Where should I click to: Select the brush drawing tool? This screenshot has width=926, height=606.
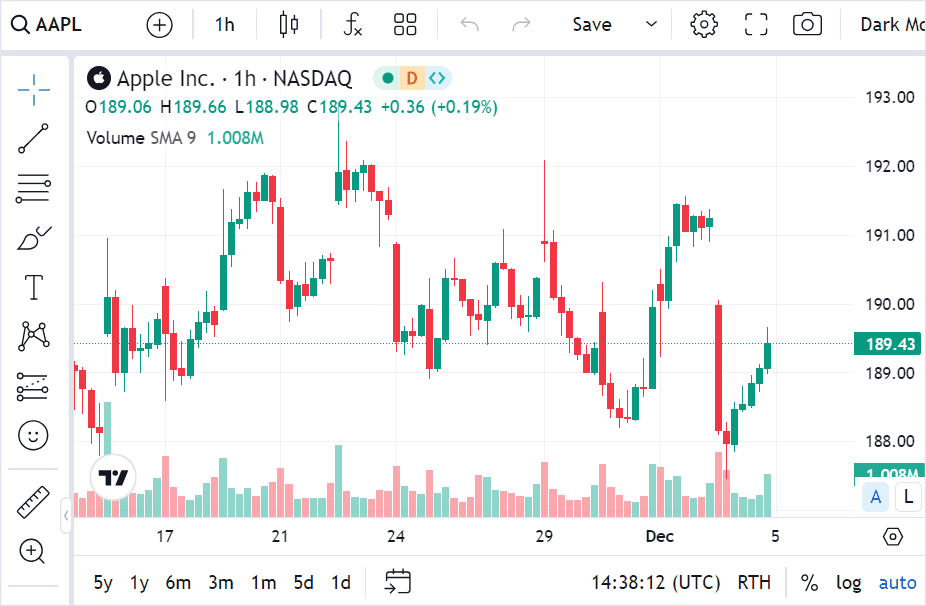pos(34,238)
